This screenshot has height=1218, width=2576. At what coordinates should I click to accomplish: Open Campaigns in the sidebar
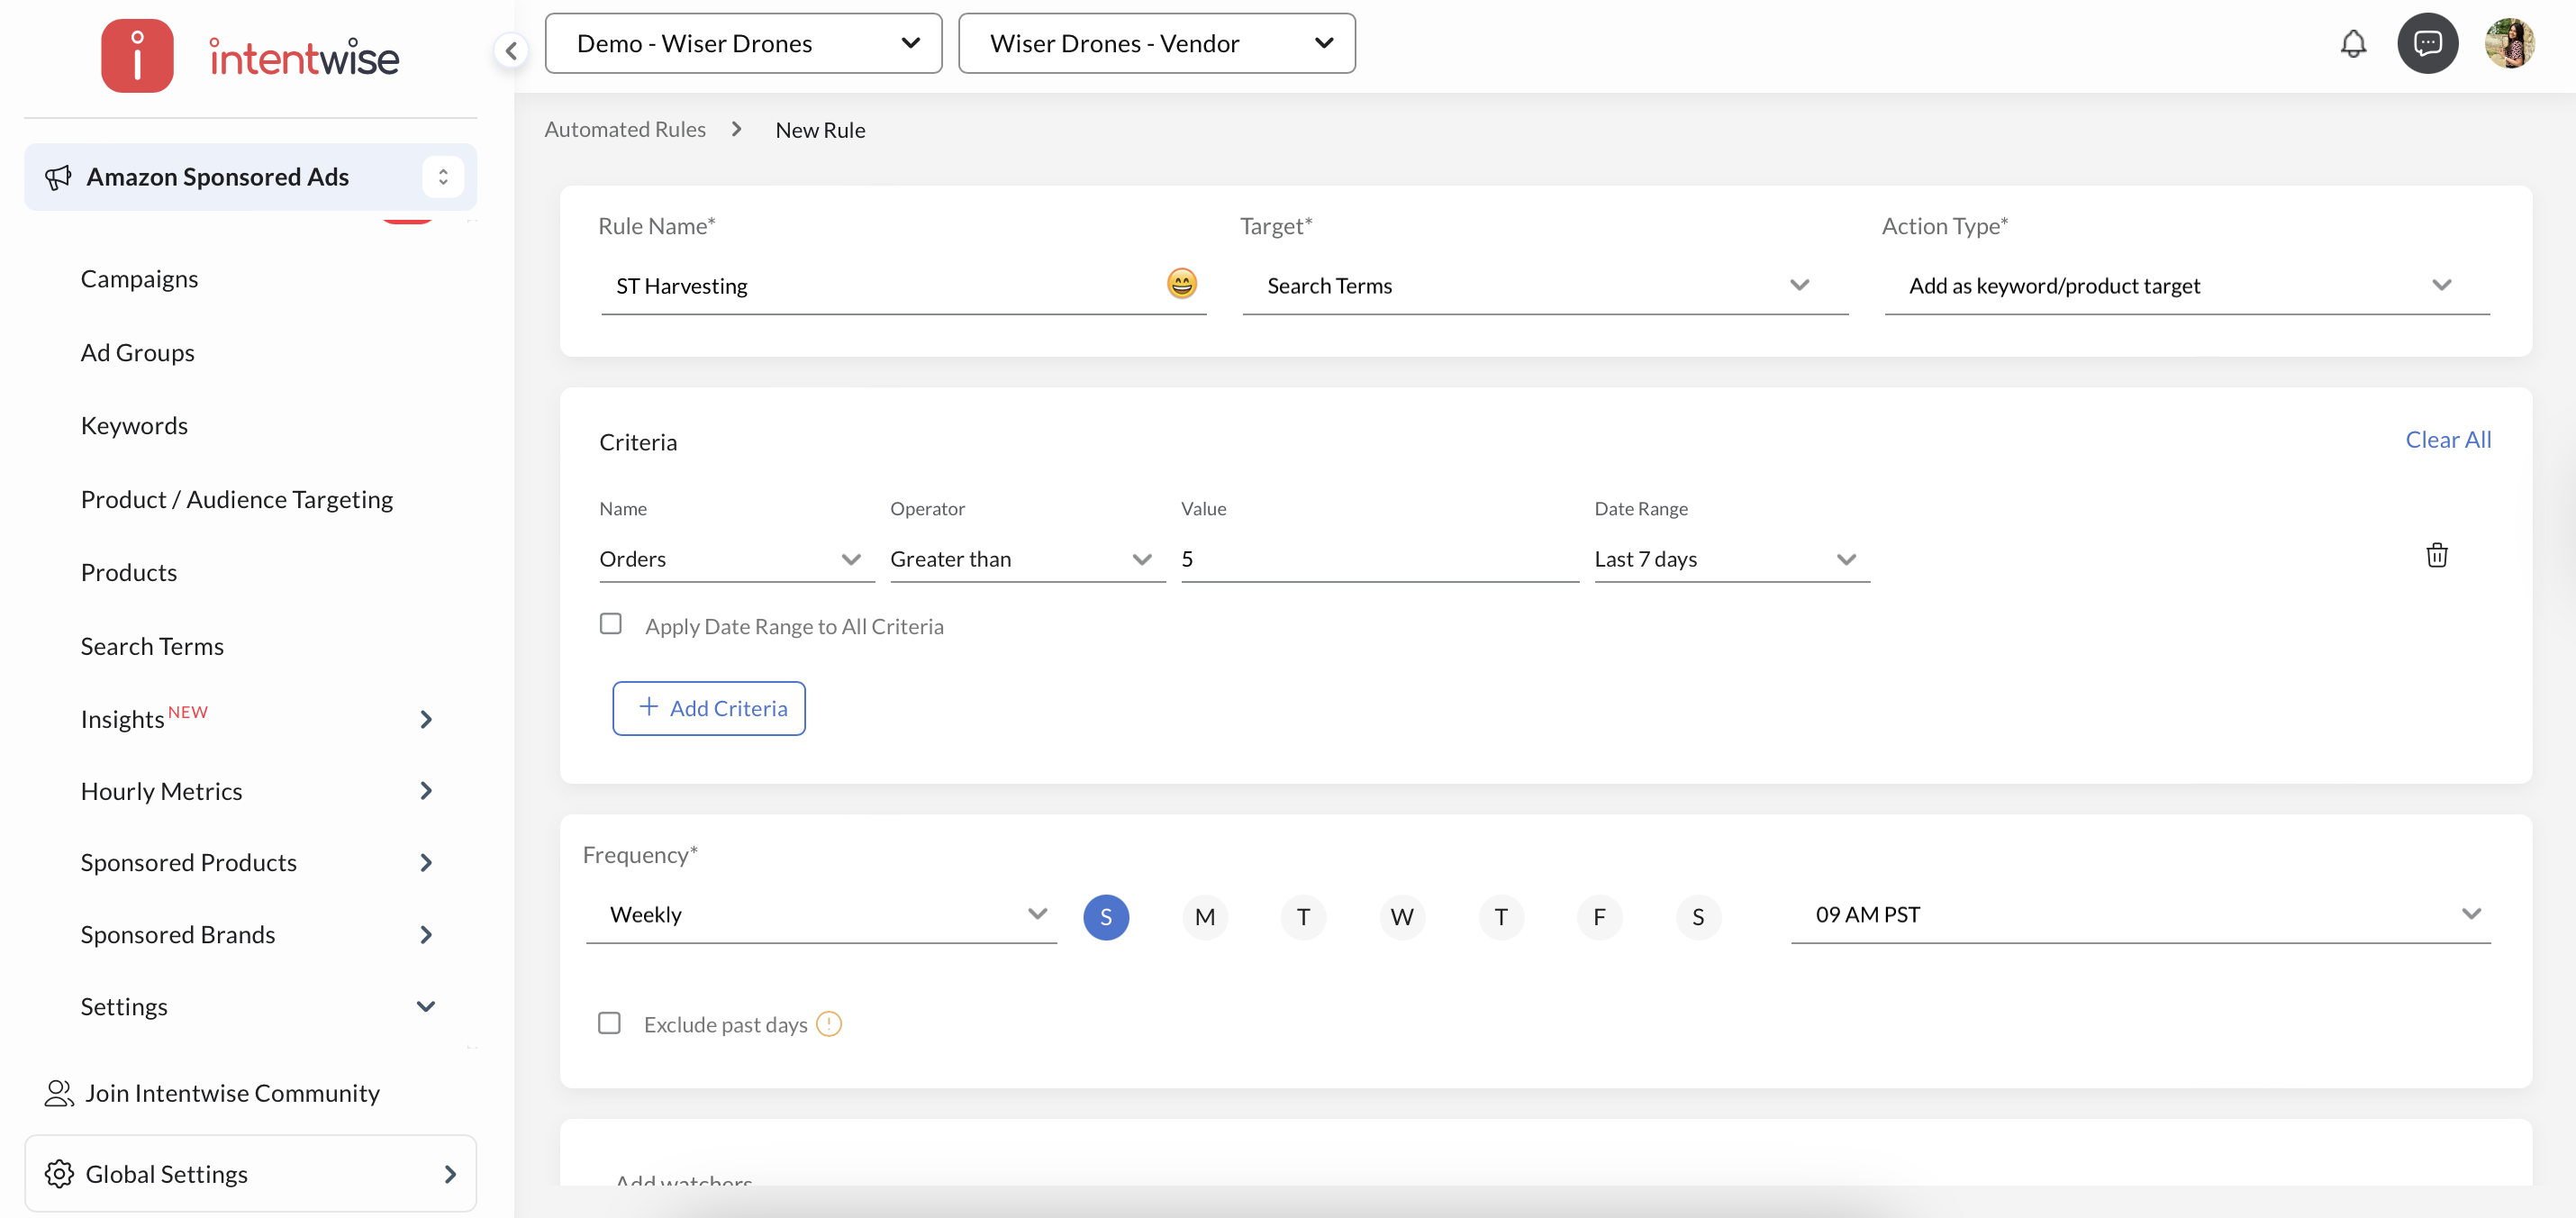[x=139, y=279]
